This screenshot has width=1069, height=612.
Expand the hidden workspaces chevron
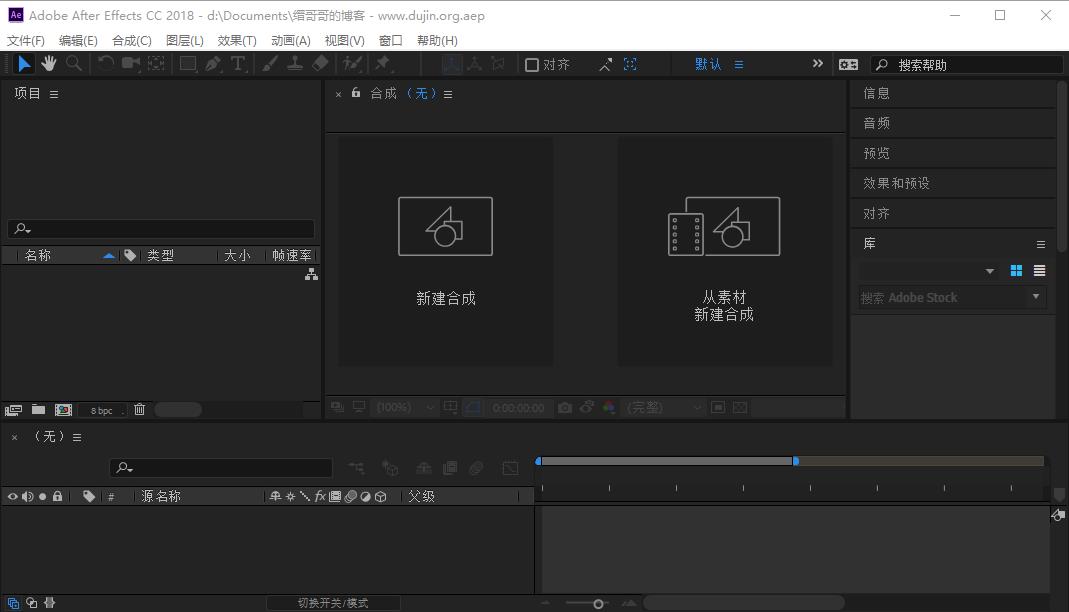point(817,63)
